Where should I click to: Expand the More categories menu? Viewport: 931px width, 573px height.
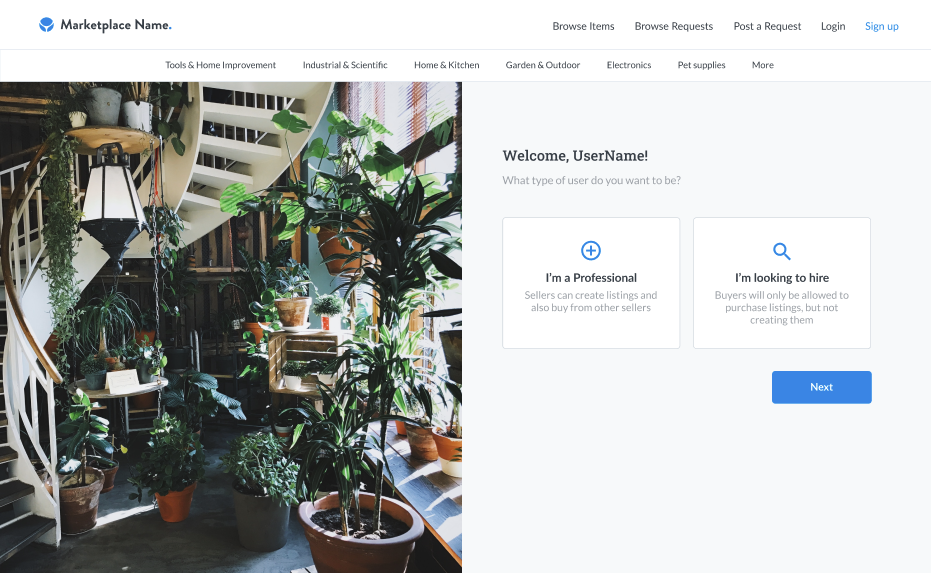click(x=762, y=65)
